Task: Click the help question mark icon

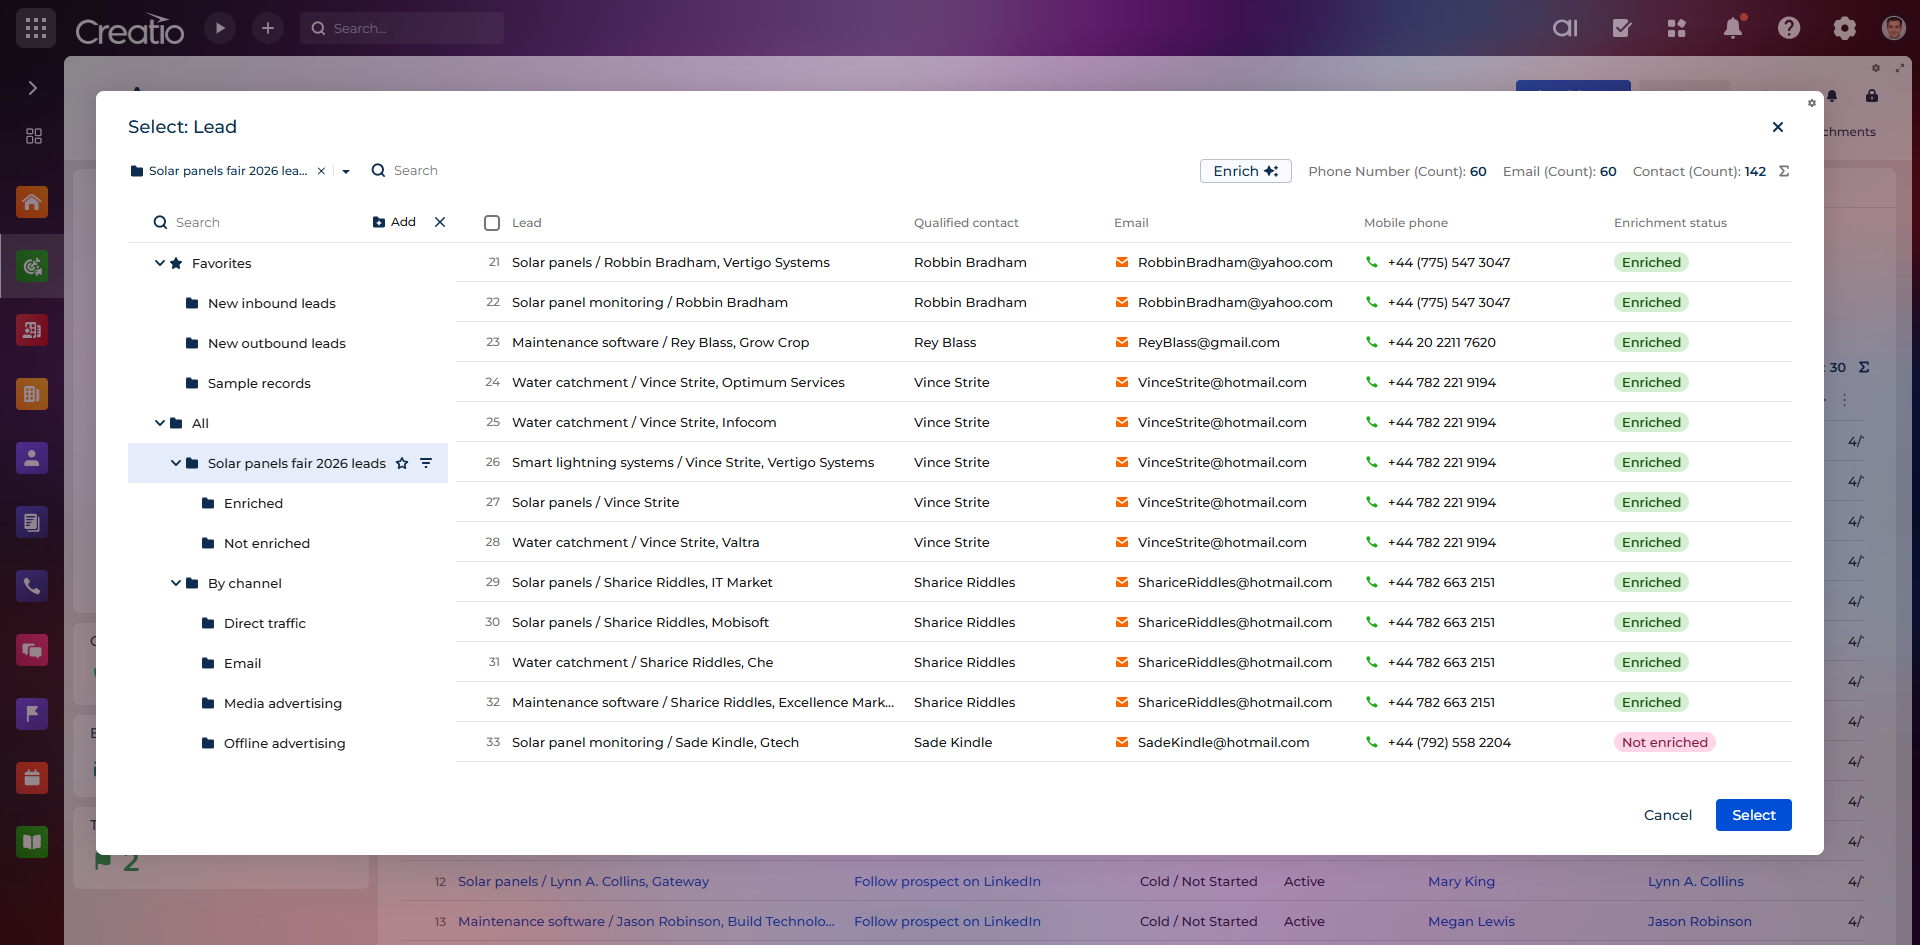Action: pos(1788,28)
